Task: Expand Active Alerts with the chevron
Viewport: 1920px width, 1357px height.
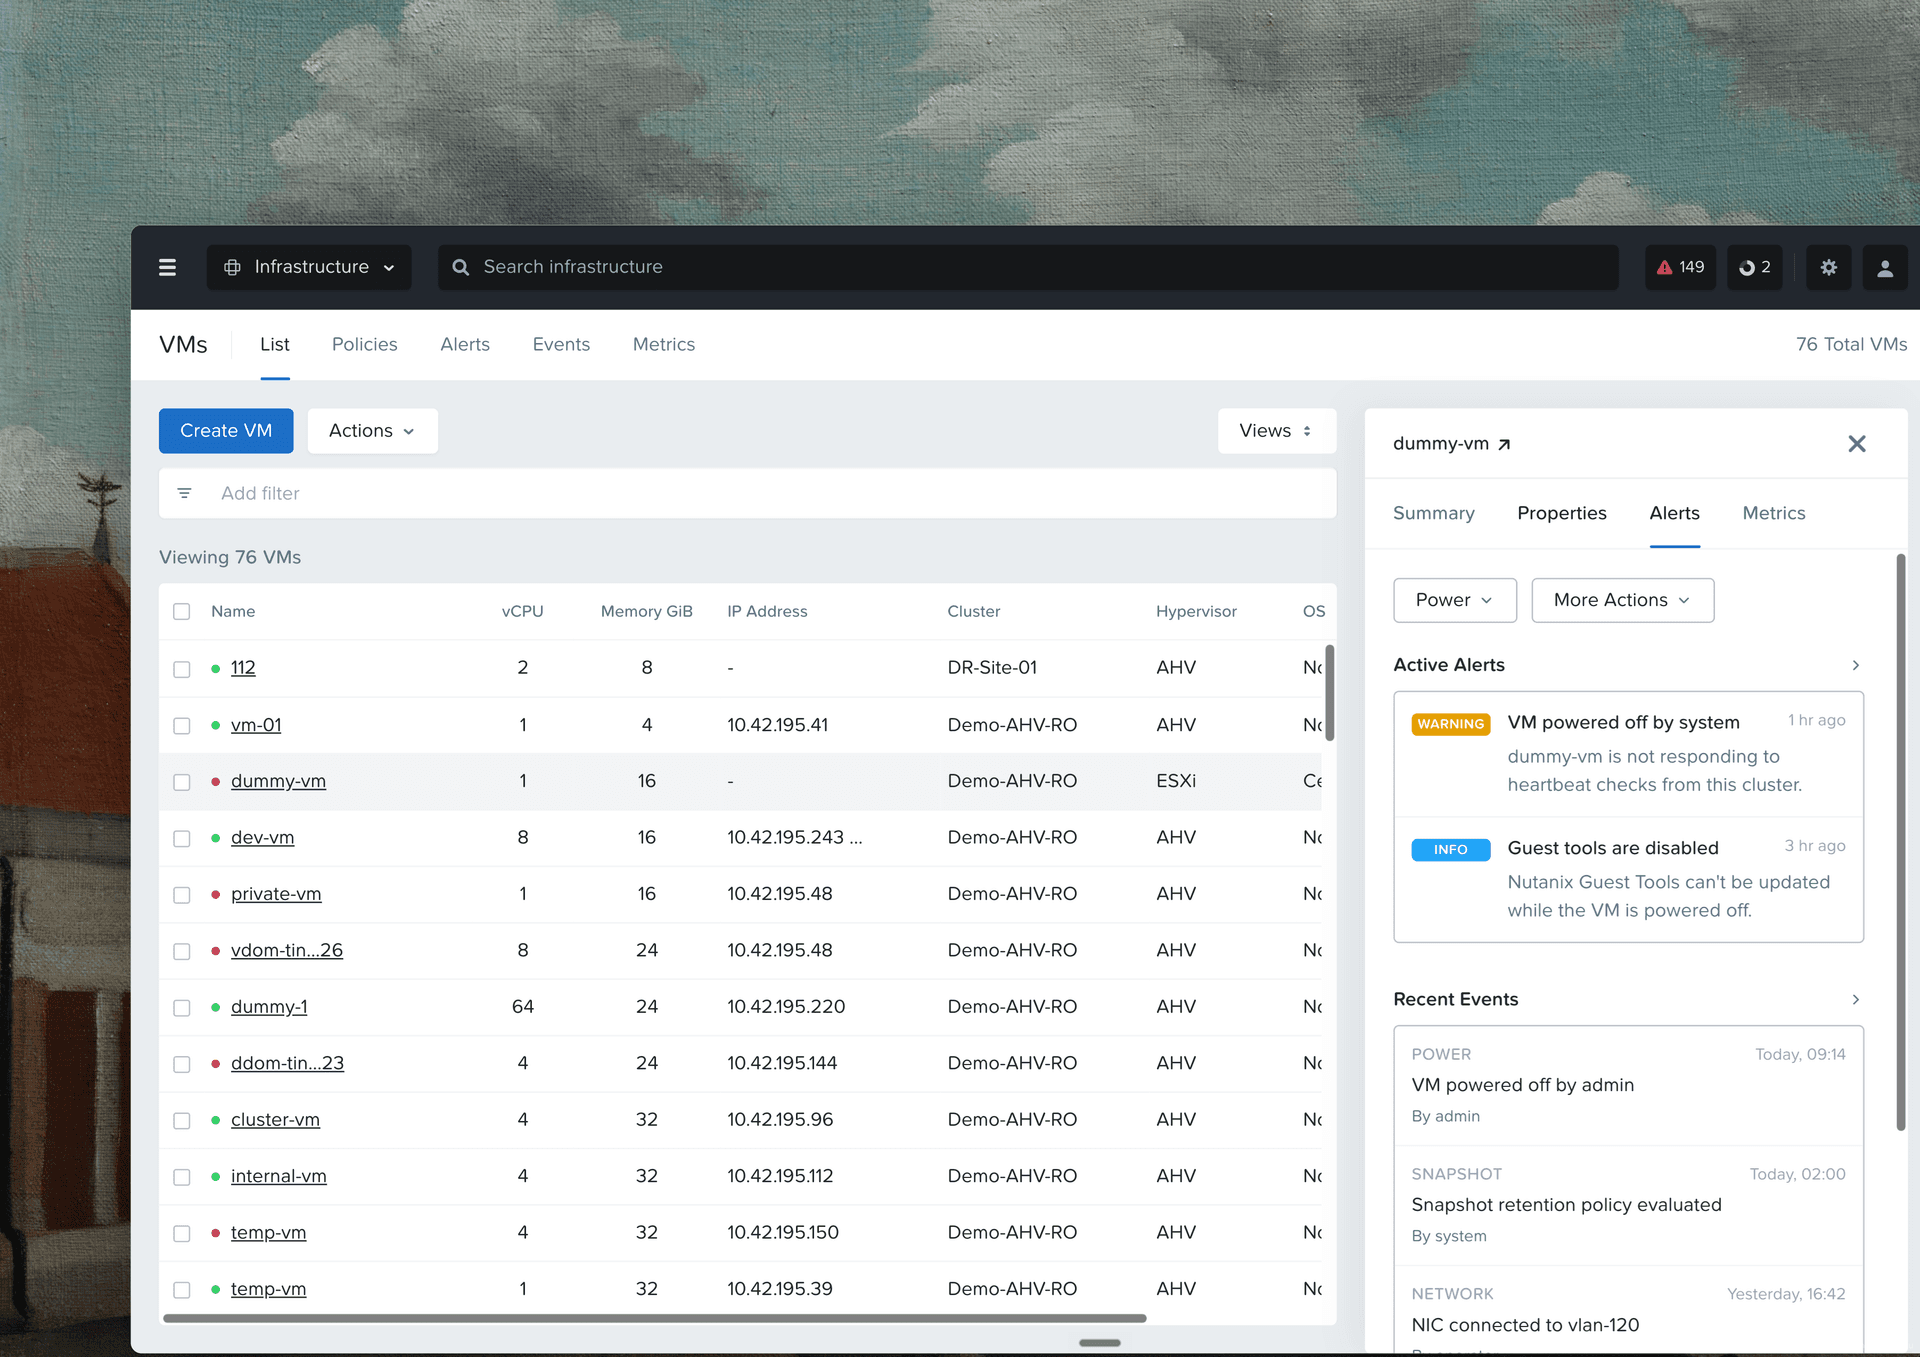Action: (1856, 665)
